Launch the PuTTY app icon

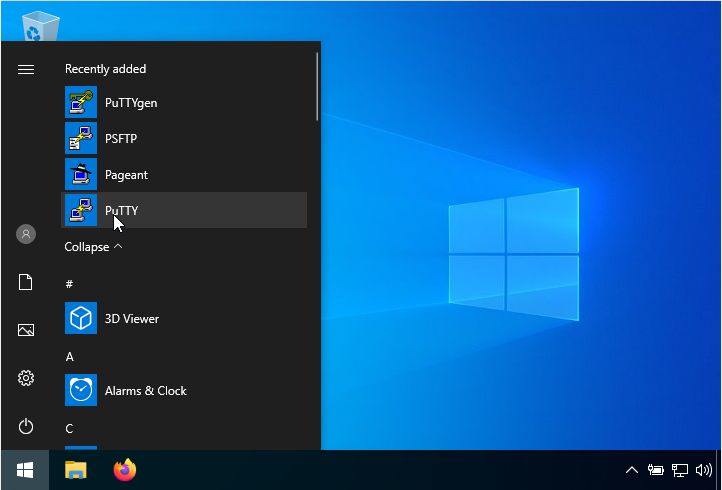[81, 210]
